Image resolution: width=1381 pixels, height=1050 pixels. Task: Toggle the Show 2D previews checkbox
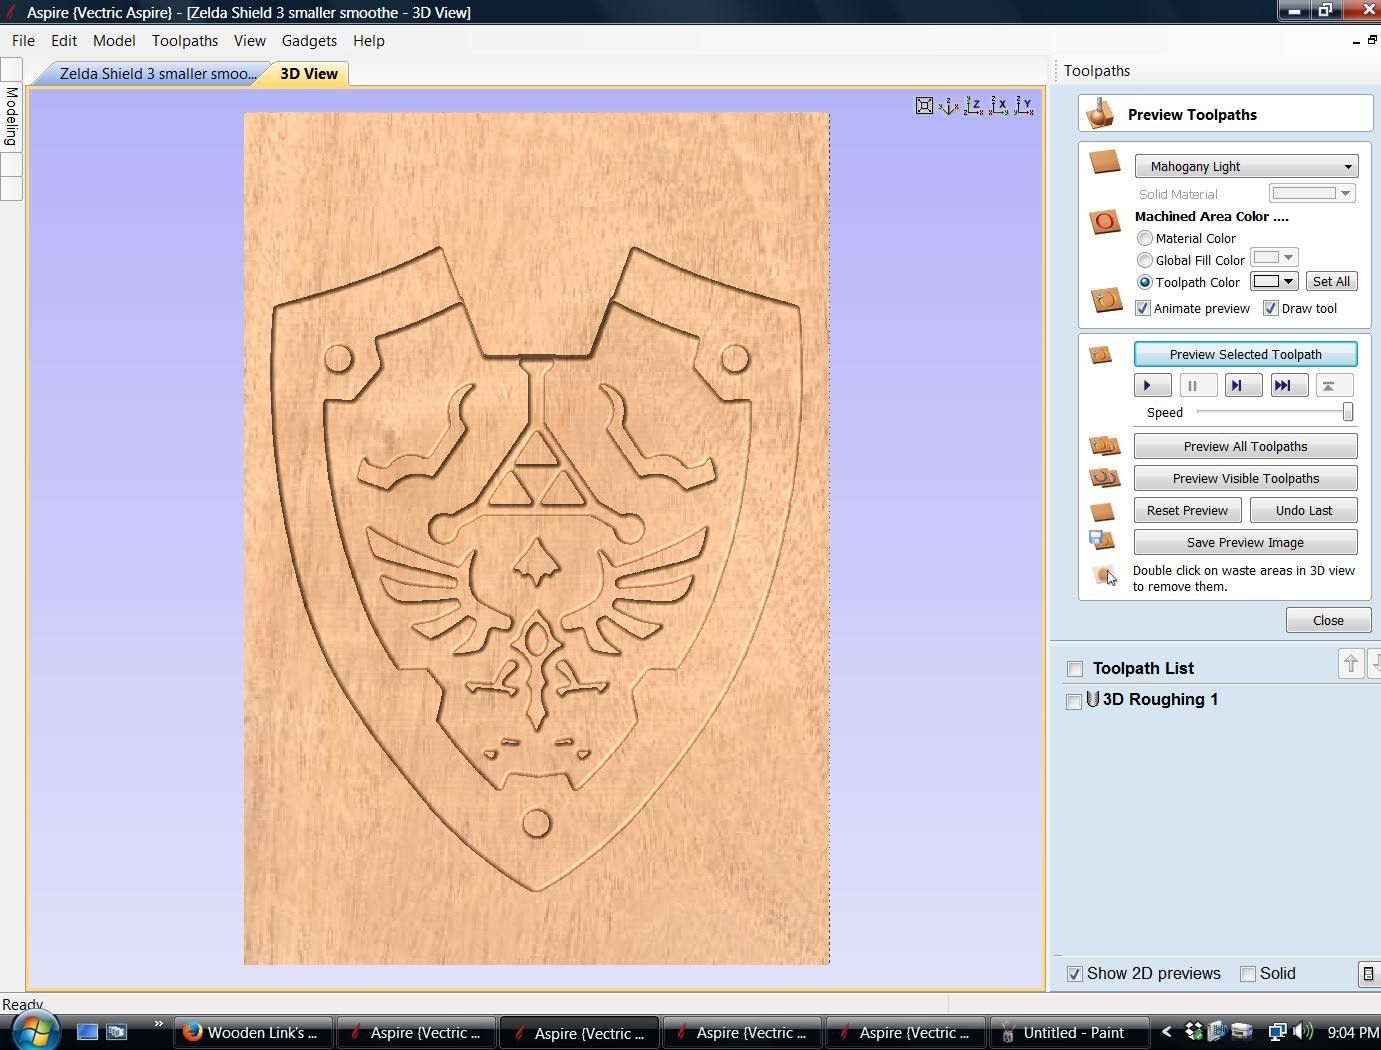(1075, 973)
